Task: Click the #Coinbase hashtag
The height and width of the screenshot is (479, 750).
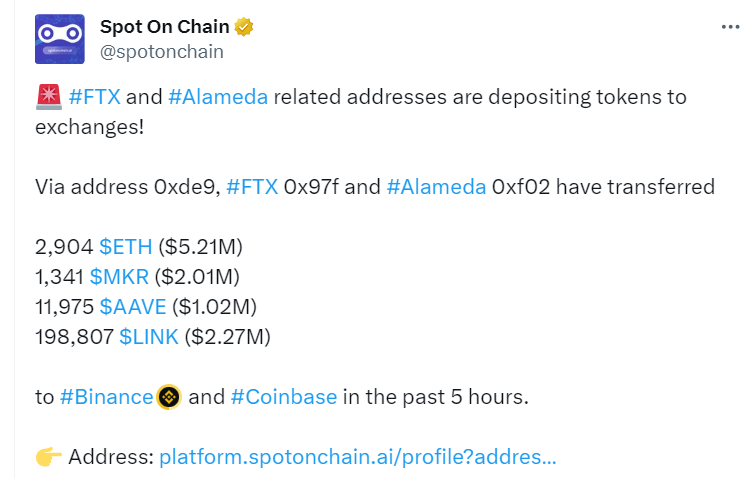Action: click(284, 397)
